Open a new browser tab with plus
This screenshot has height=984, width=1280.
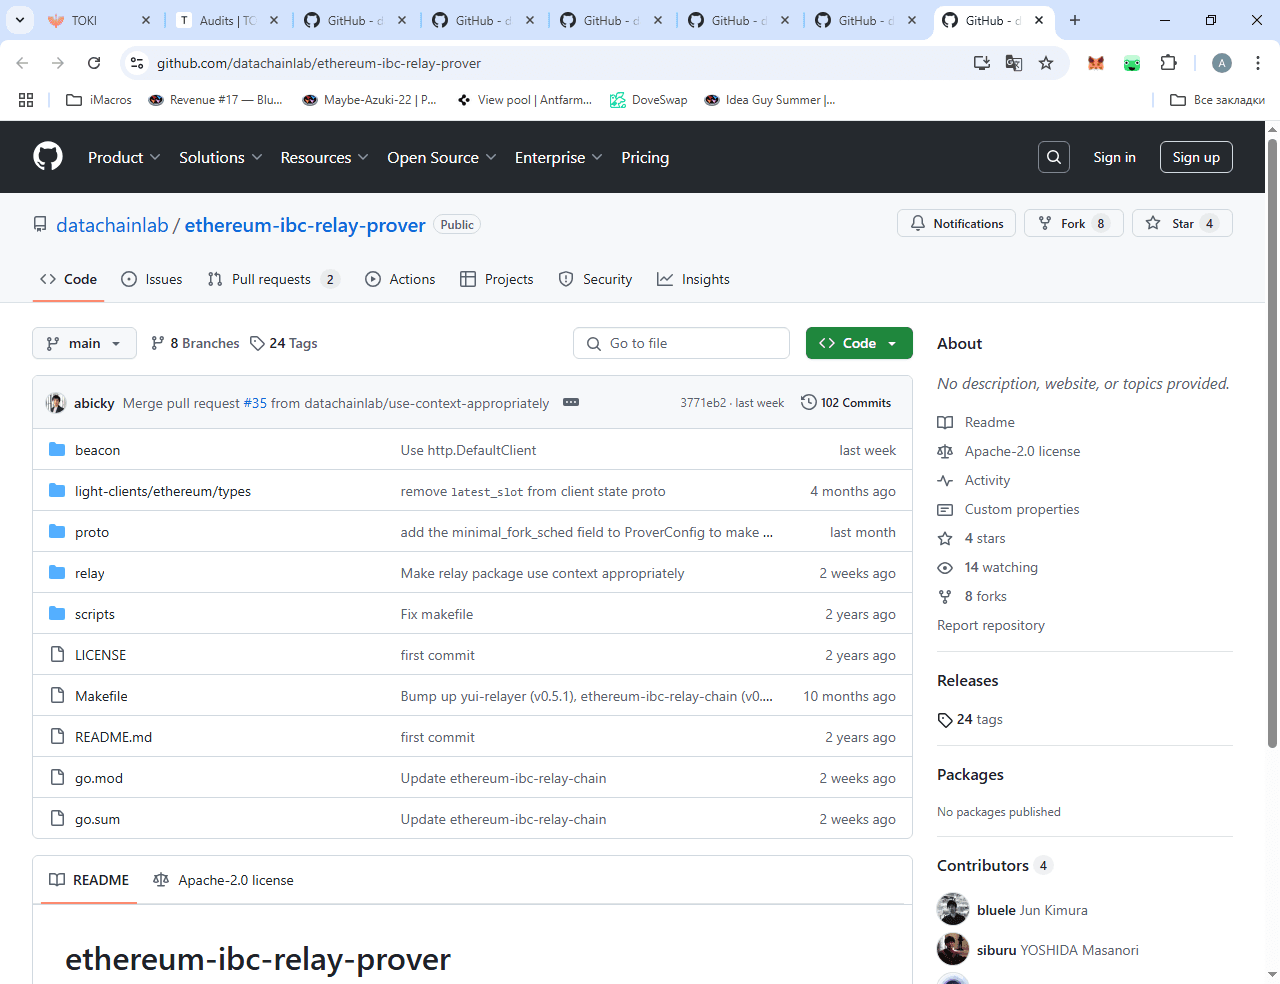1075,20
